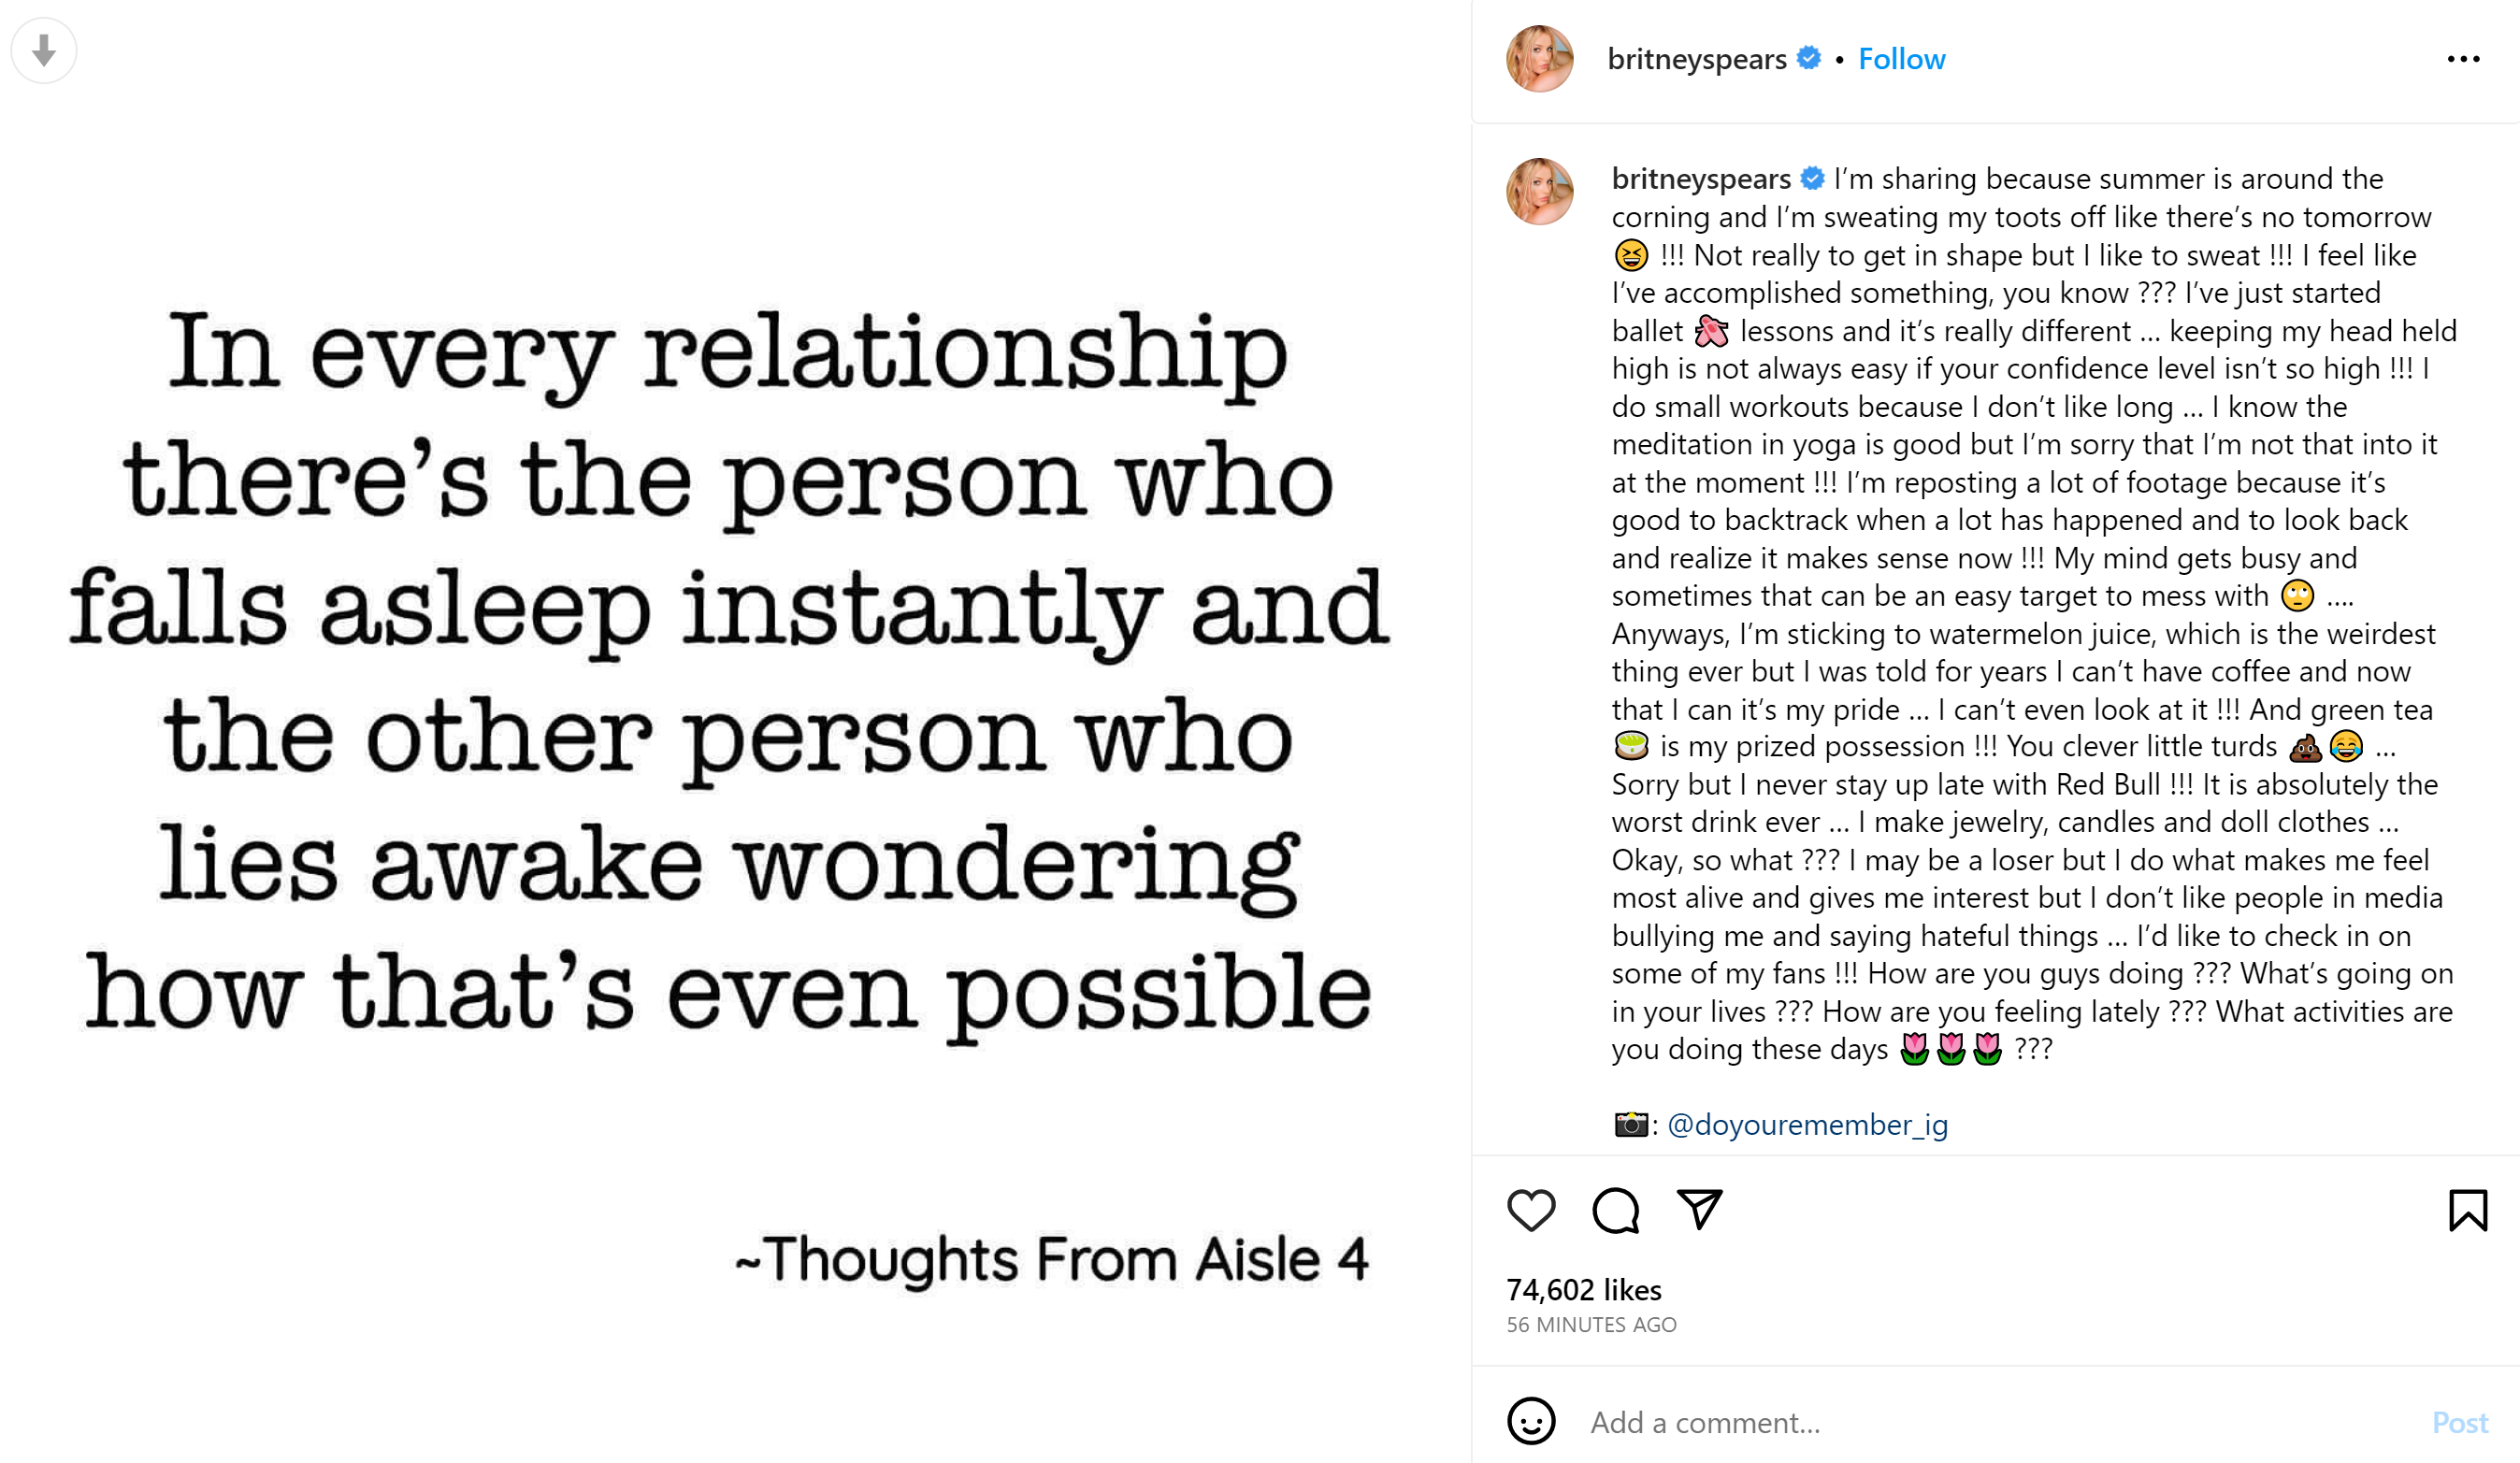The width and height of the screenshot is (2520, 1463).
Task: Share the post using the paper plane icon
Action: coord(1699,1209)
